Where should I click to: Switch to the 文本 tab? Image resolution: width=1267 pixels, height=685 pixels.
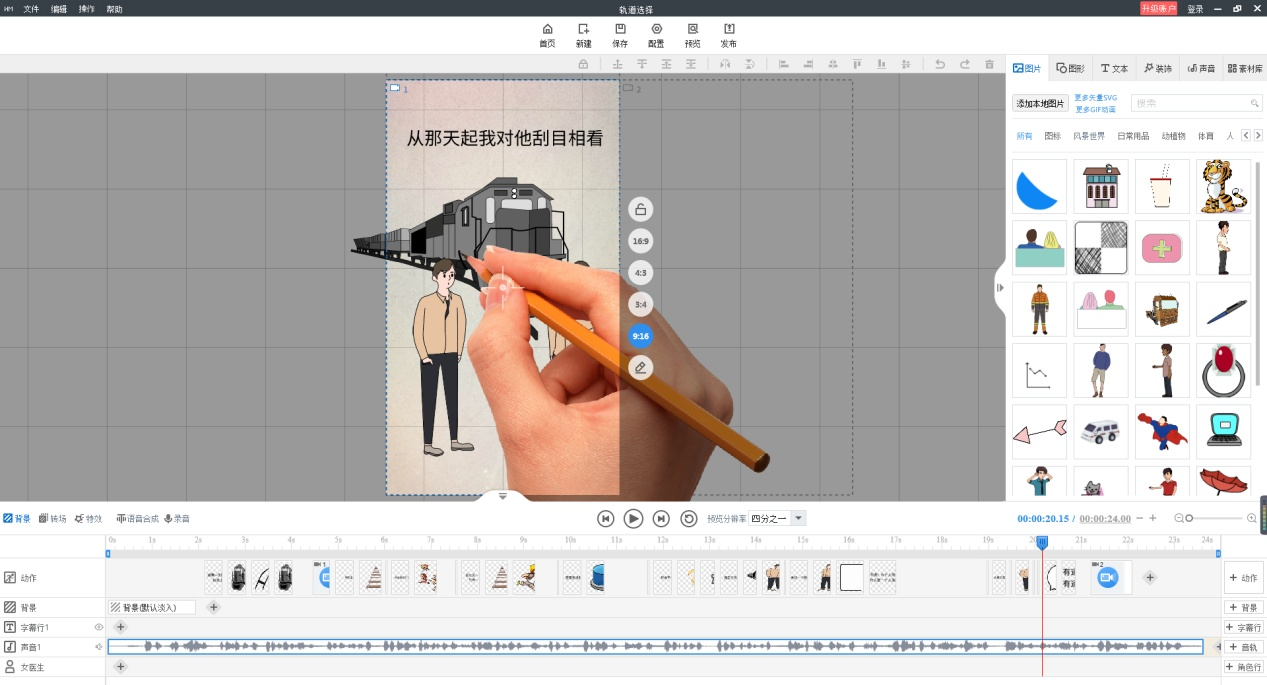(1114, 68)
